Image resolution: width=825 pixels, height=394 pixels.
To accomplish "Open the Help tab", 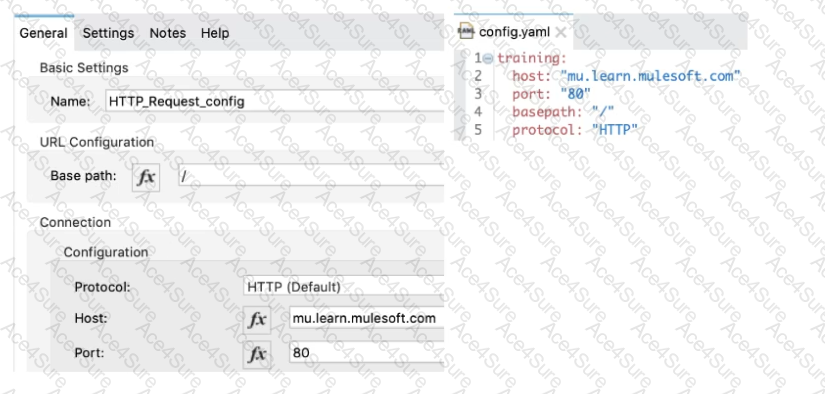I will [215, 33].
